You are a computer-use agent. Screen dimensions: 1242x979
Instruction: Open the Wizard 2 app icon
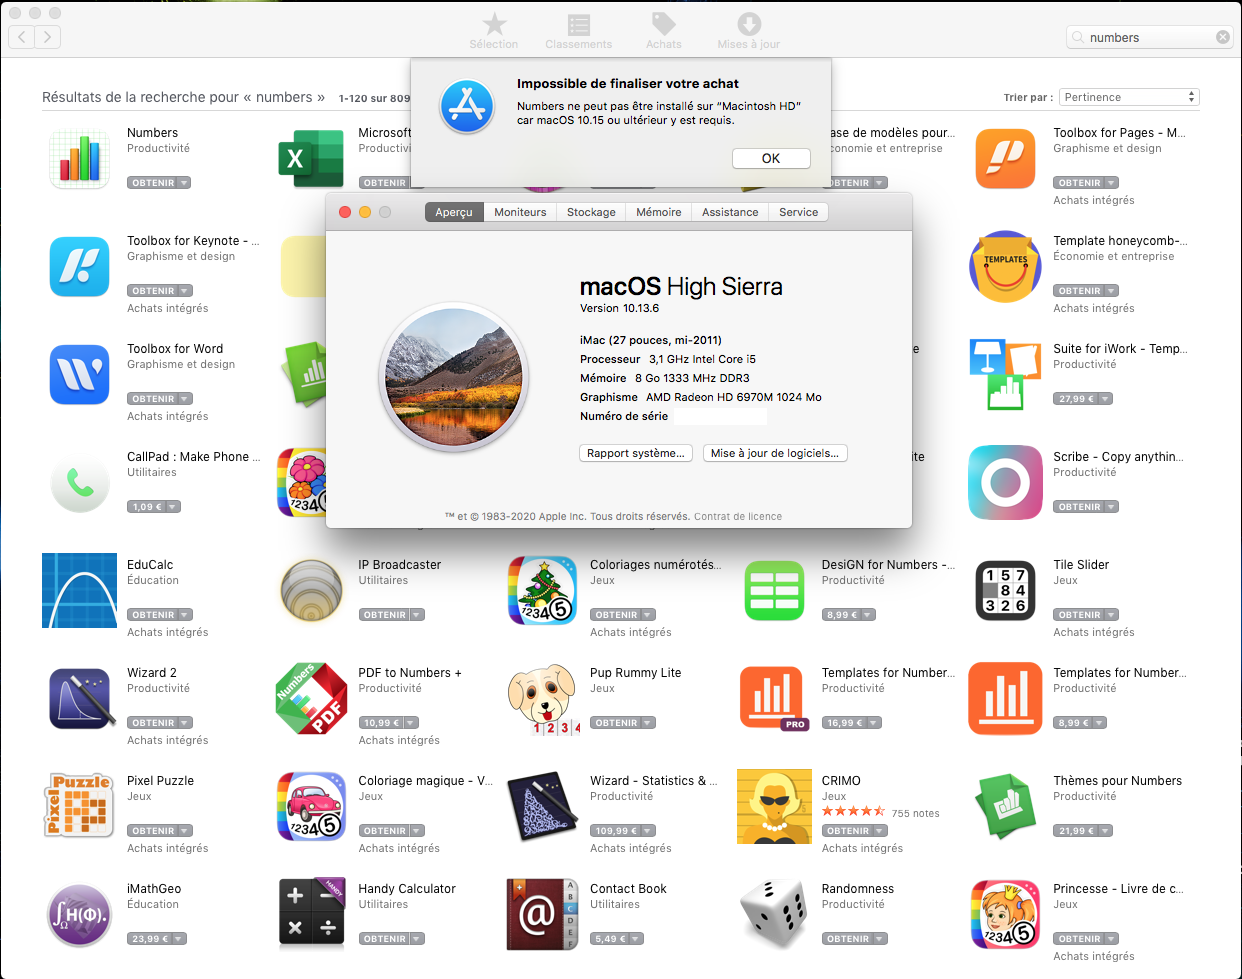click(x=80, y=698)
